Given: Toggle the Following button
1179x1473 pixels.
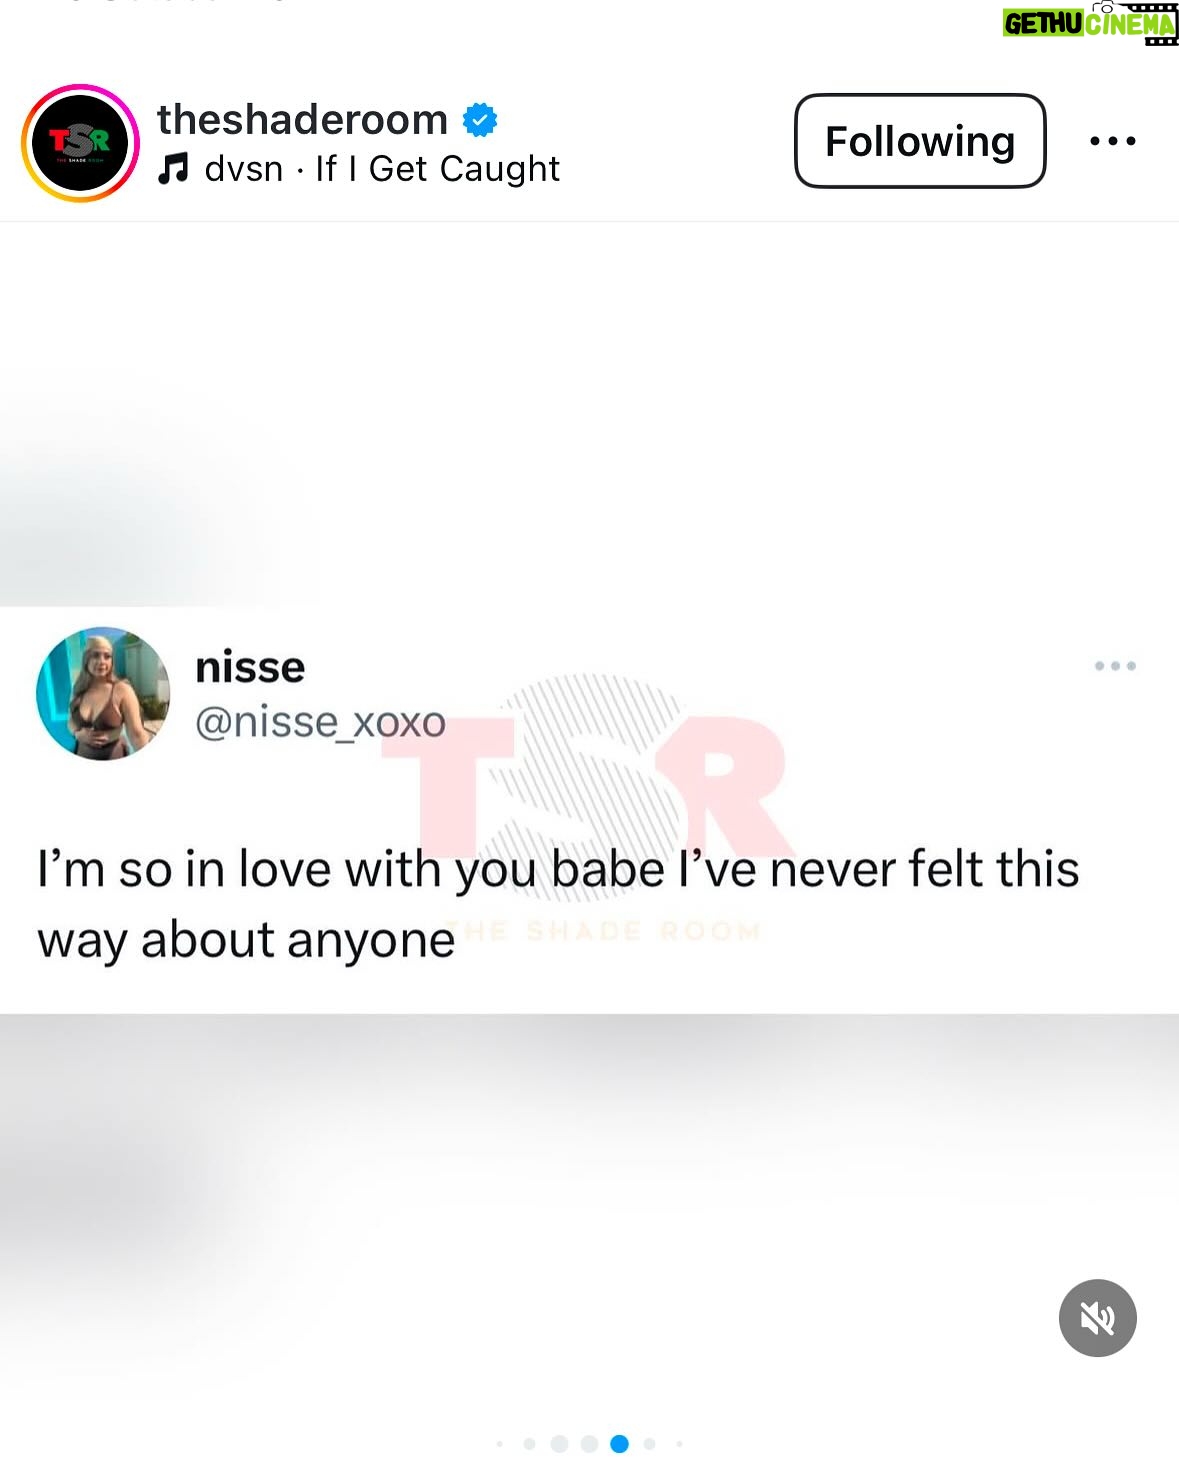Looking at the screenshot, I should [x=920, y=141].
